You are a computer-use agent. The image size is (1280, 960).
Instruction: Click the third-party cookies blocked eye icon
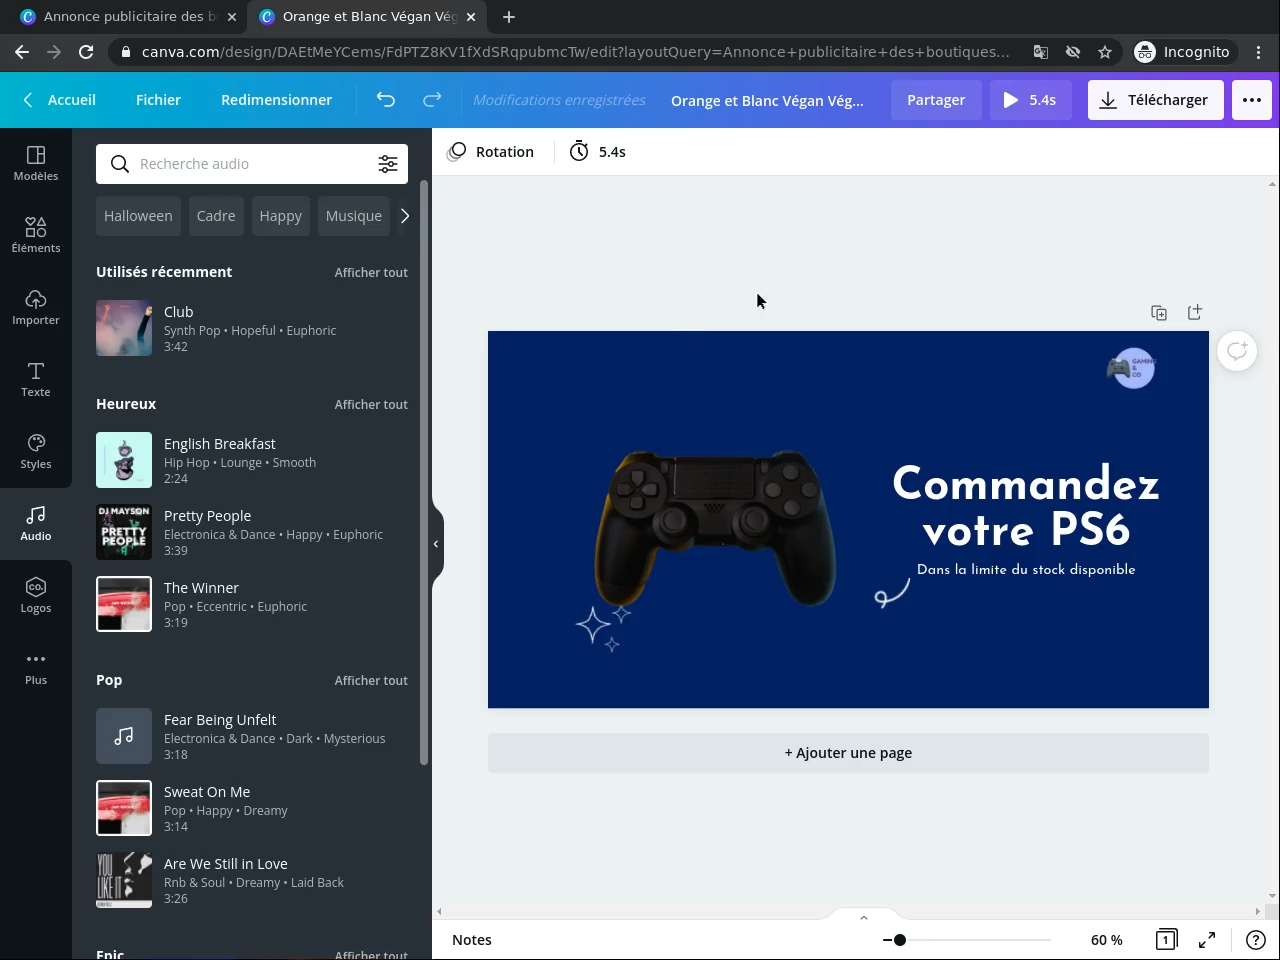(1073, 52)
